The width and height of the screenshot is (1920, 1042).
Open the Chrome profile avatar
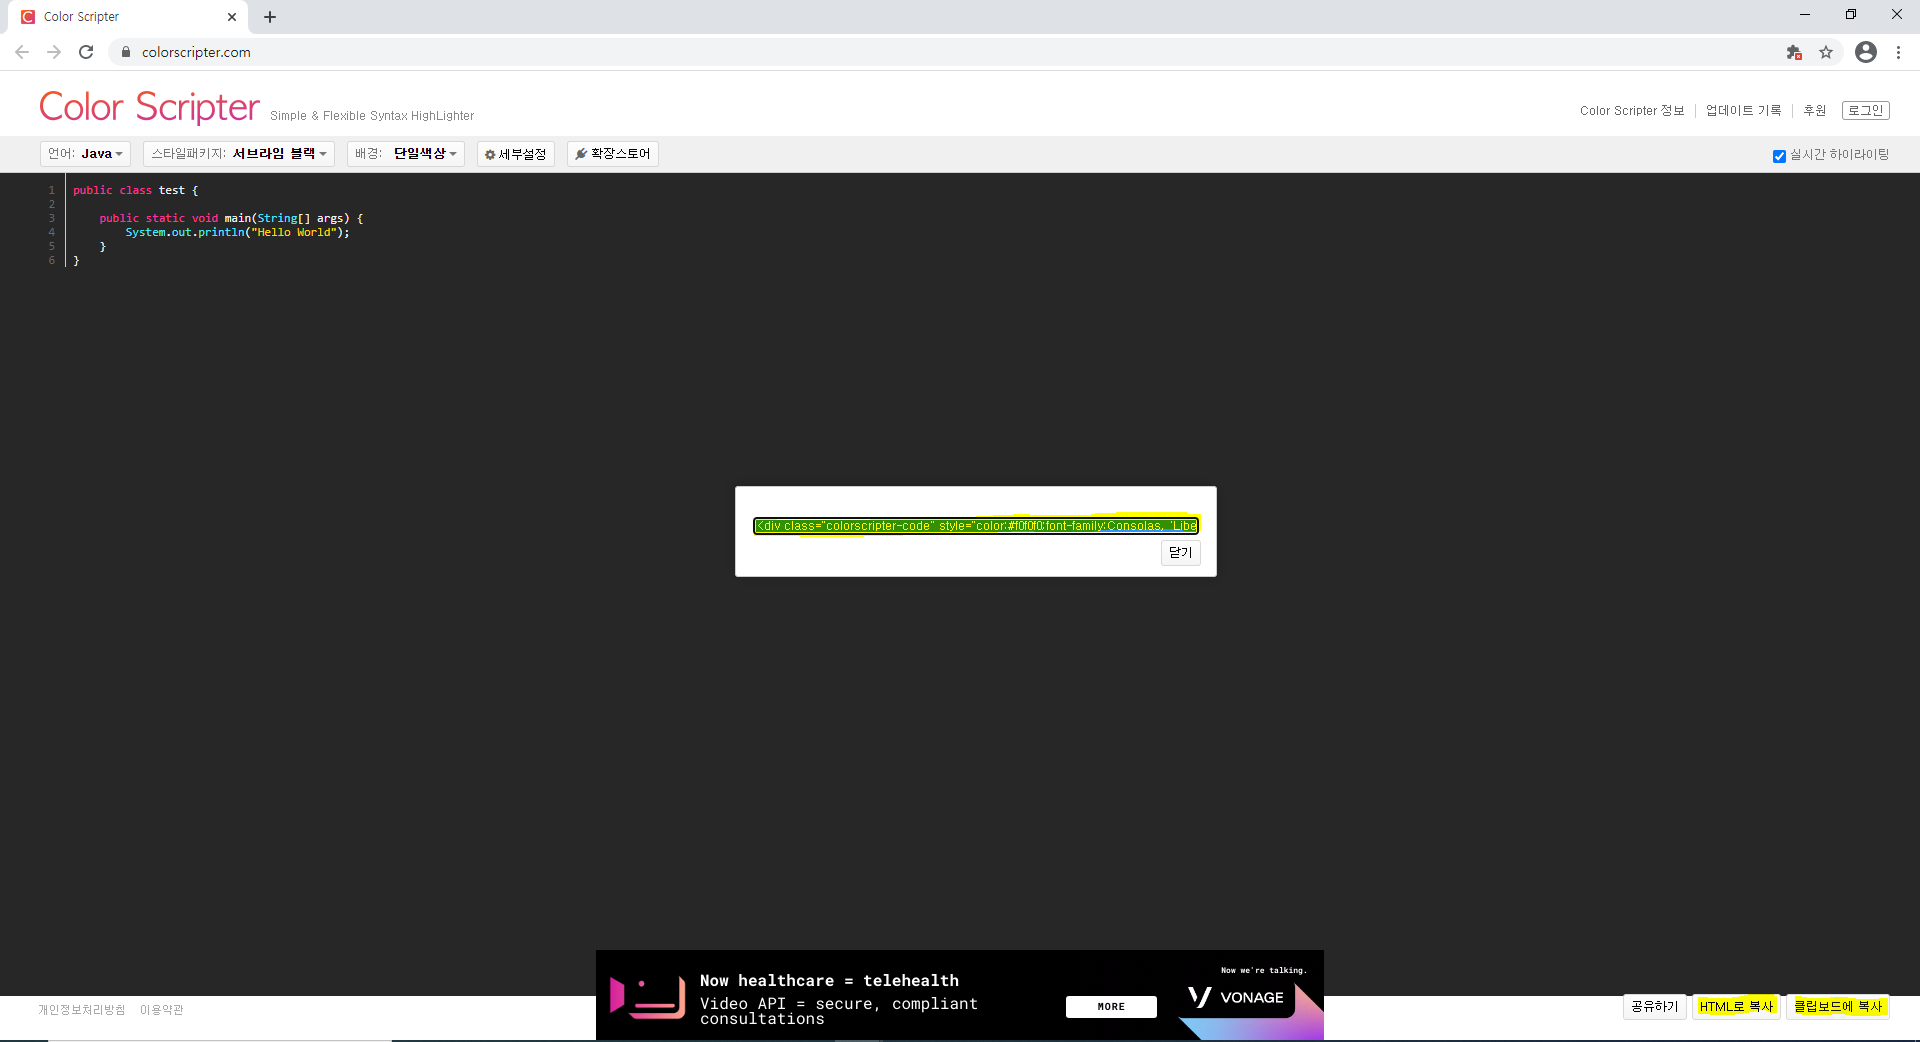1866,52
